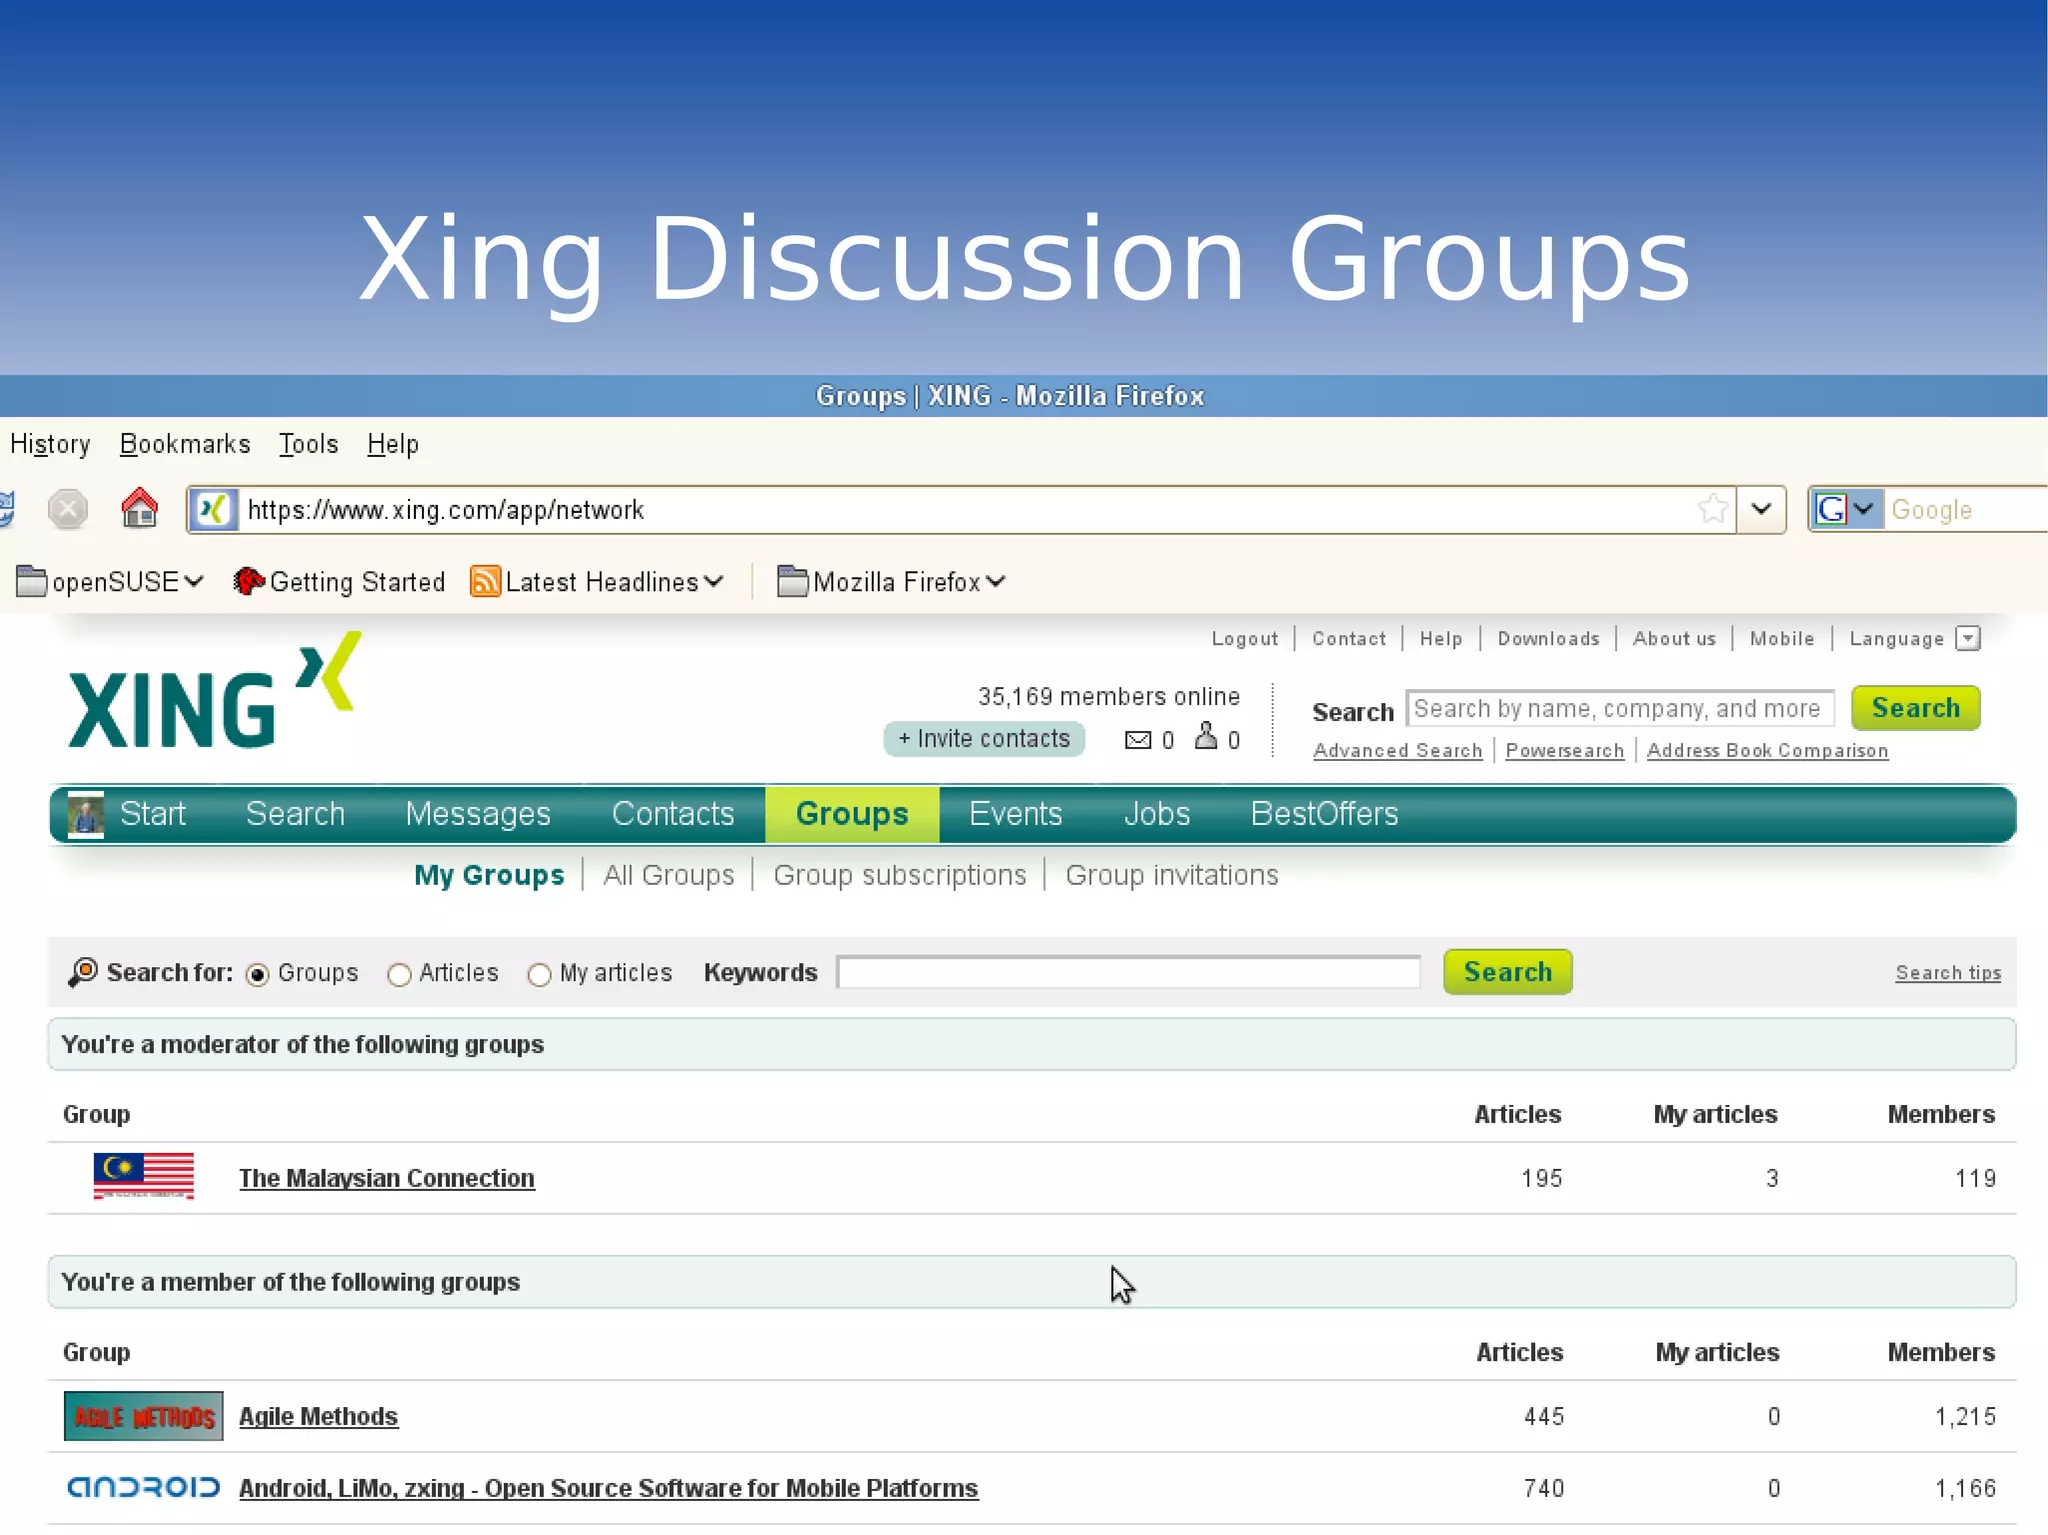Viewport: 2048px width, 1535px height.
Task: Open Group invitations
Action: pos(1171,875)
